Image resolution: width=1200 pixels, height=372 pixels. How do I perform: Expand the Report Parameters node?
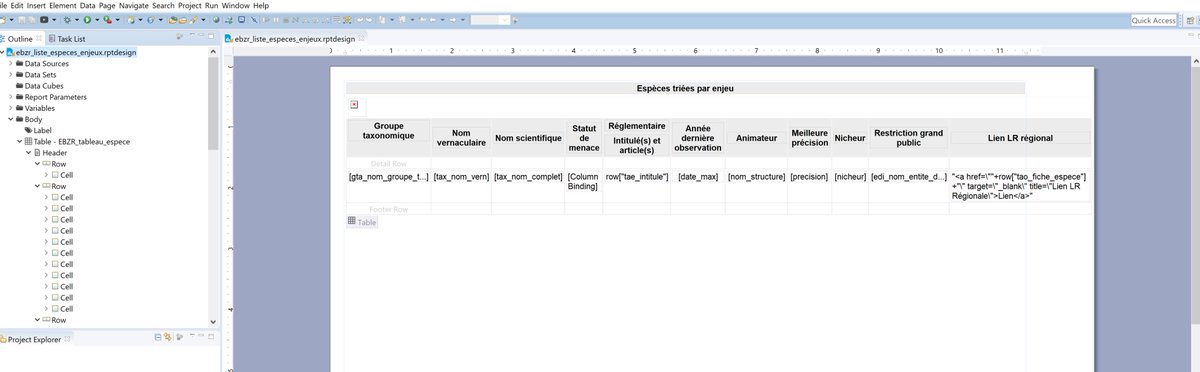click(10, 97)
